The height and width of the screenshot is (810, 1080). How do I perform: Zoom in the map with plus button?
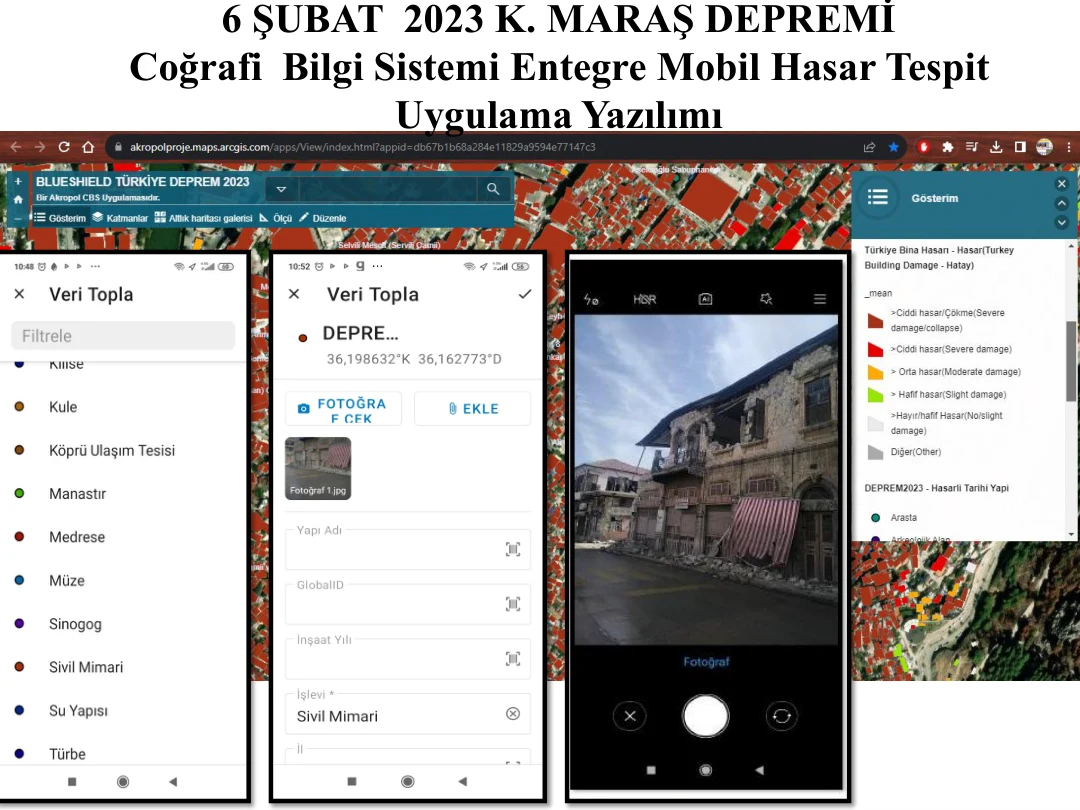click(18, 181)
